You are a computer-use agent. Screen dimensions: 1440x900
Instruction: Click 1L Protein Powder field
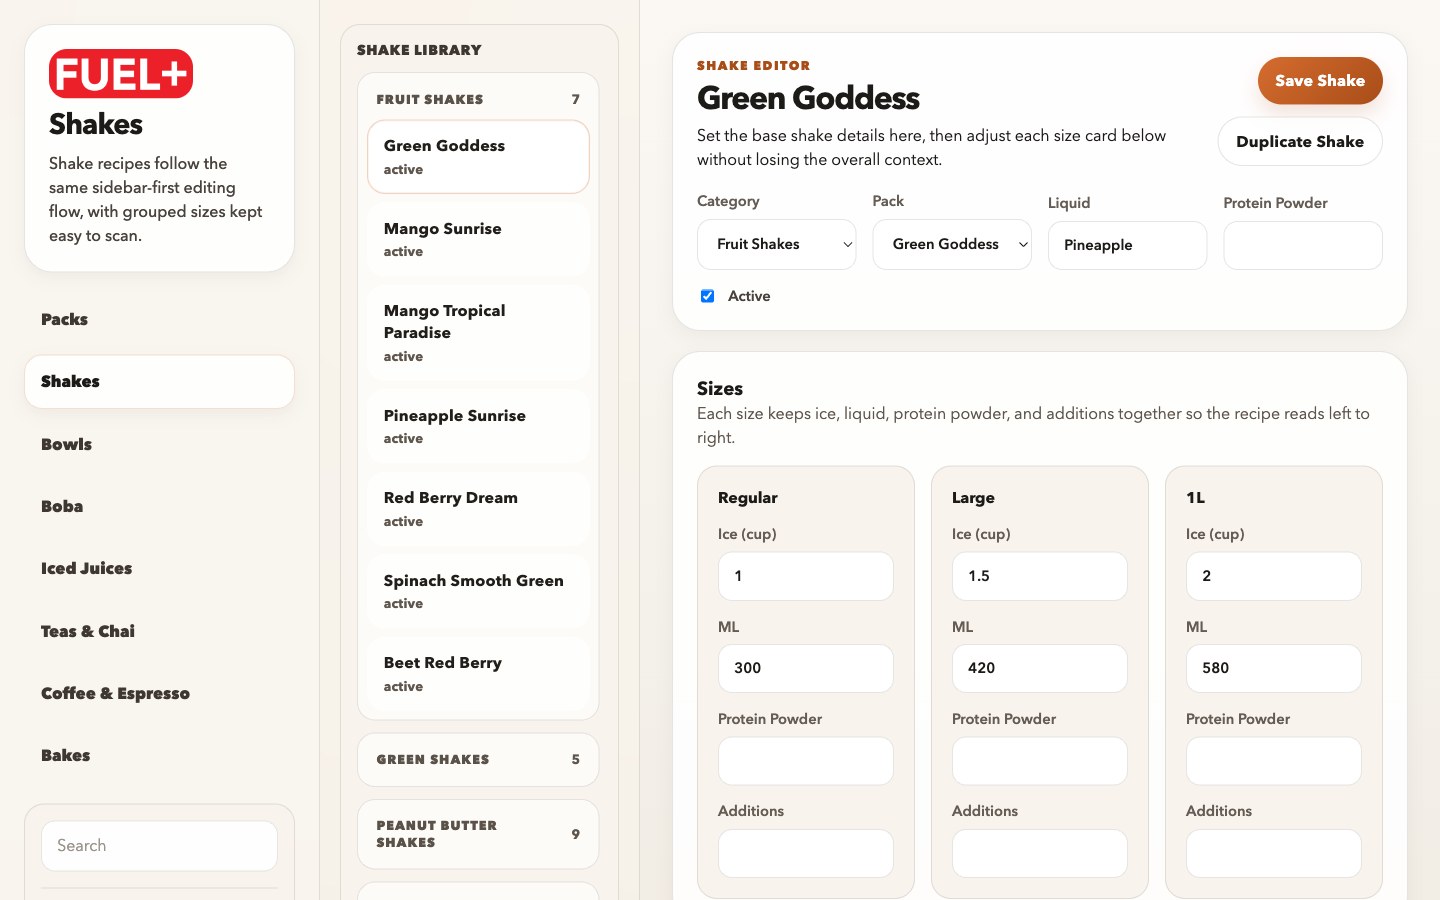[1274, 761]
